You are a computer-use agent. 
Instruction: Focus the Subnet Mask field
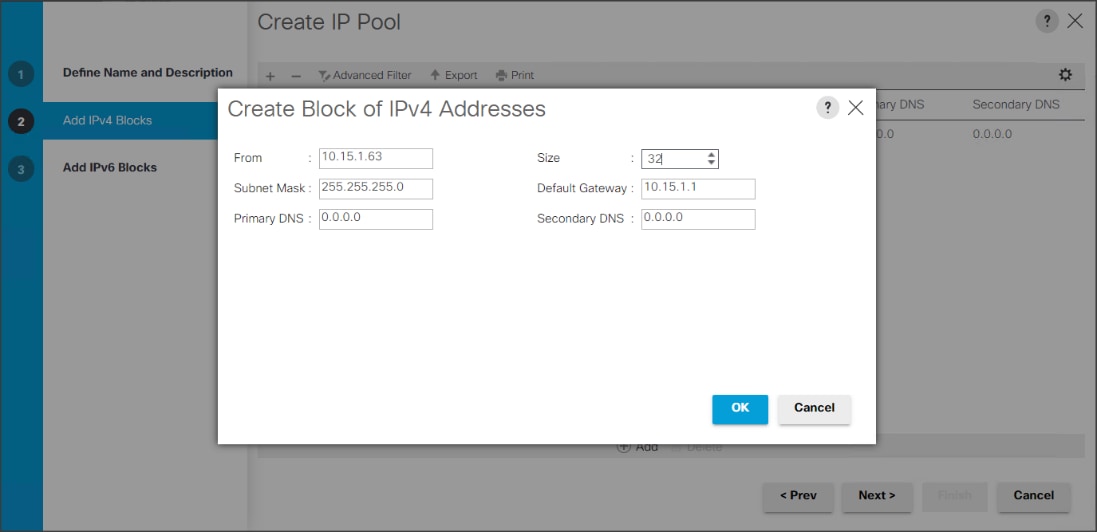(x=376, y=189)
